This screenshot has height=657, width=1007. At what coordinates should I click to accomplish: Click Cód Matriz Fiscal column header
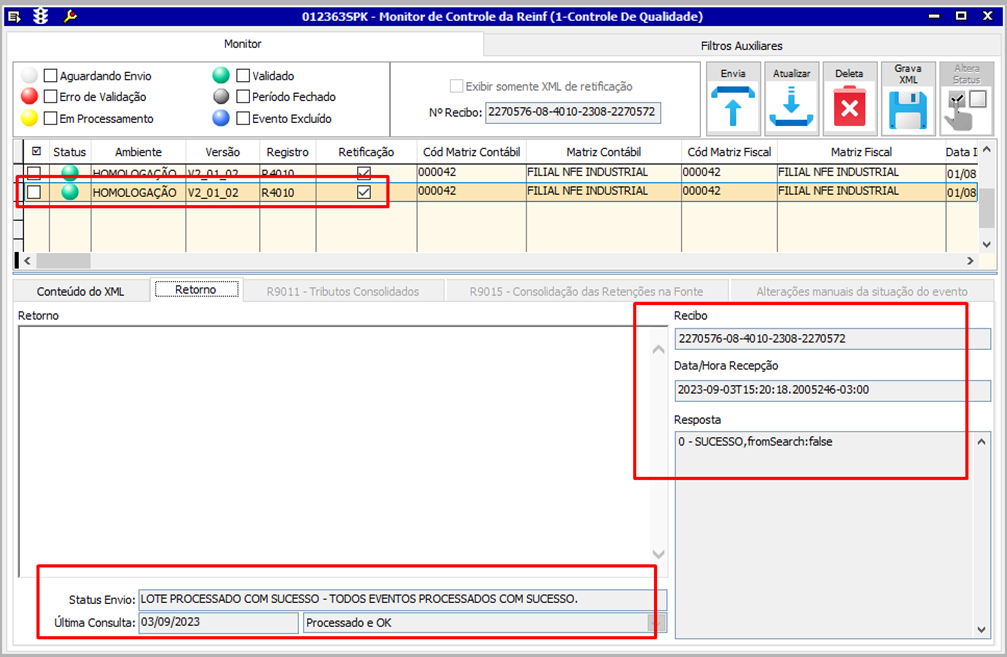tap(729, 152)
